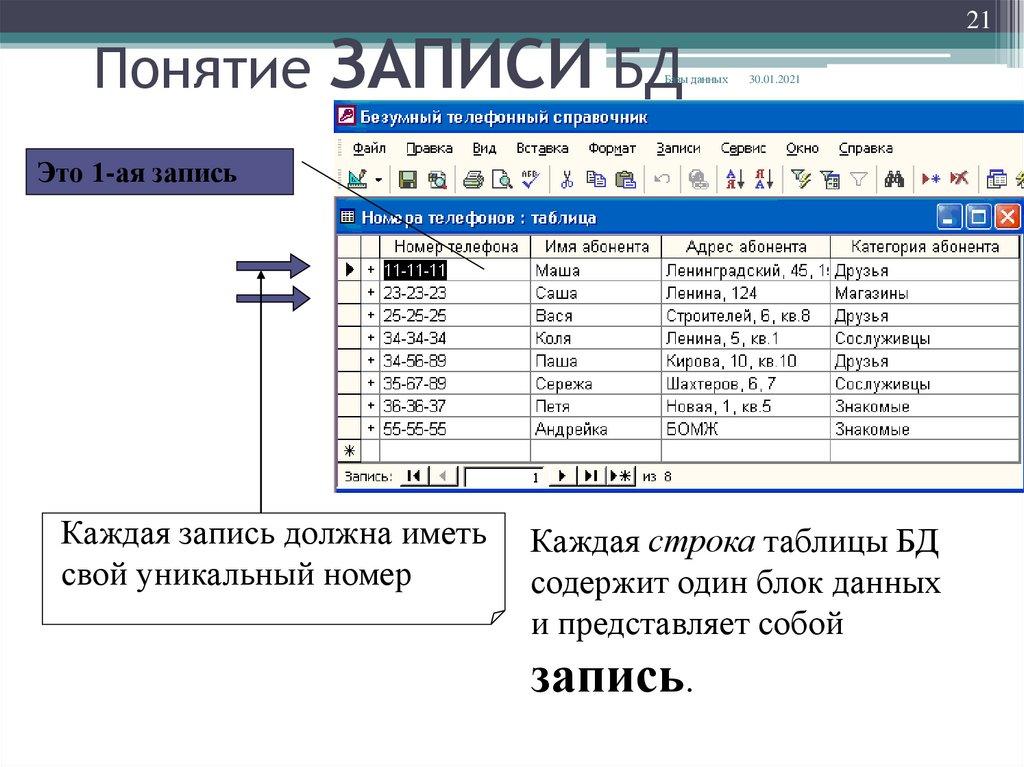Go to last record in navigation bar
The width and height of the screenshot is (1024, 767).
(x=588, y=476)
